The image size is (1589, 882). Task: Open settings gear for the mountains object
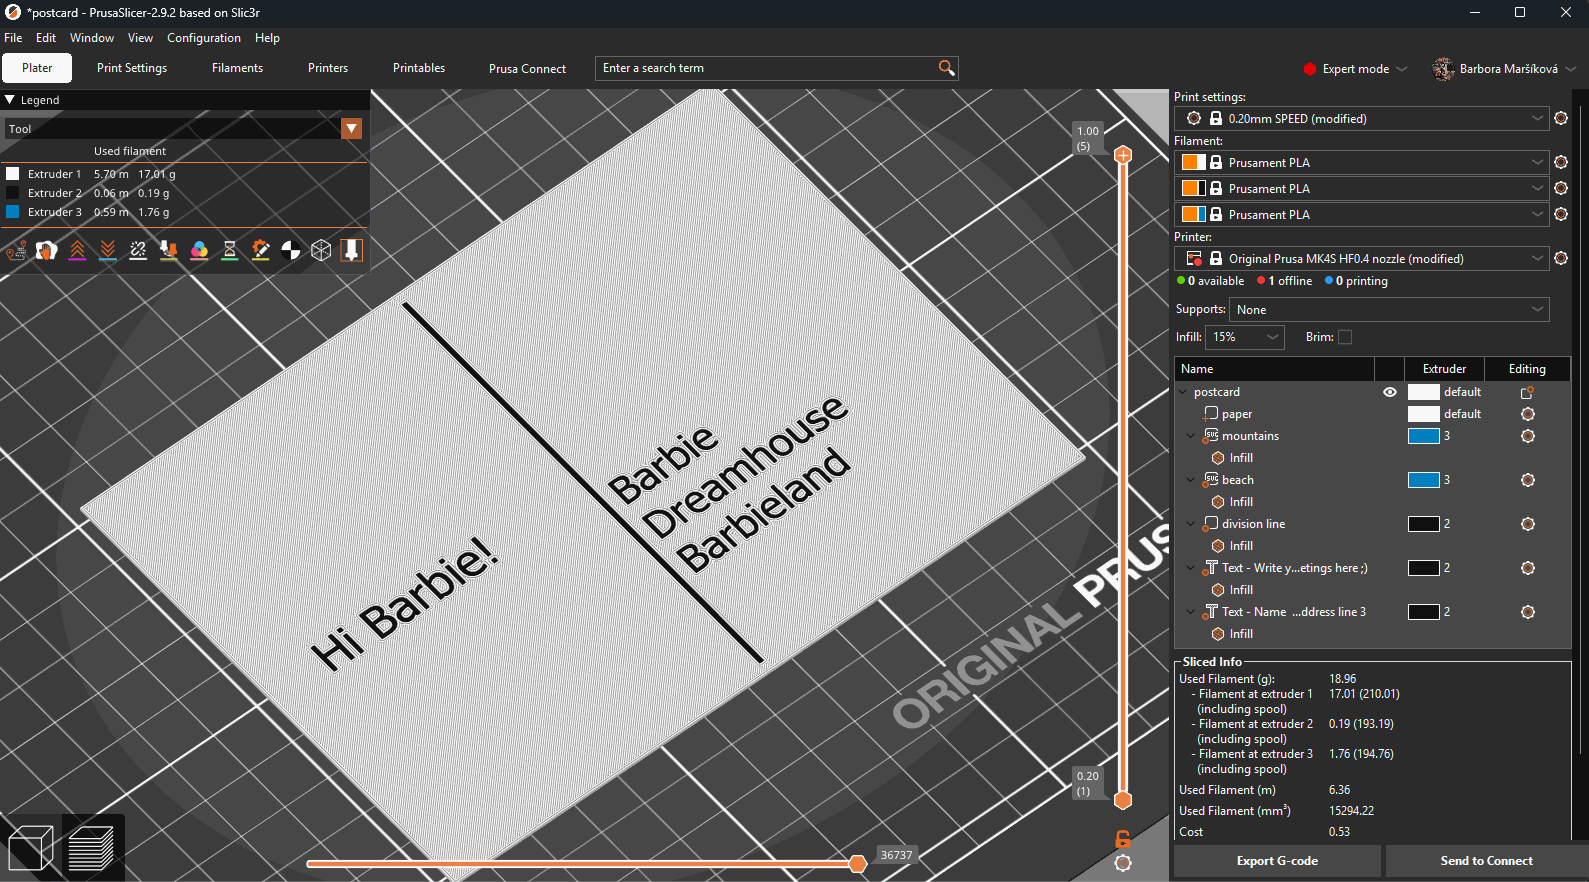(x=1527, y=436)
